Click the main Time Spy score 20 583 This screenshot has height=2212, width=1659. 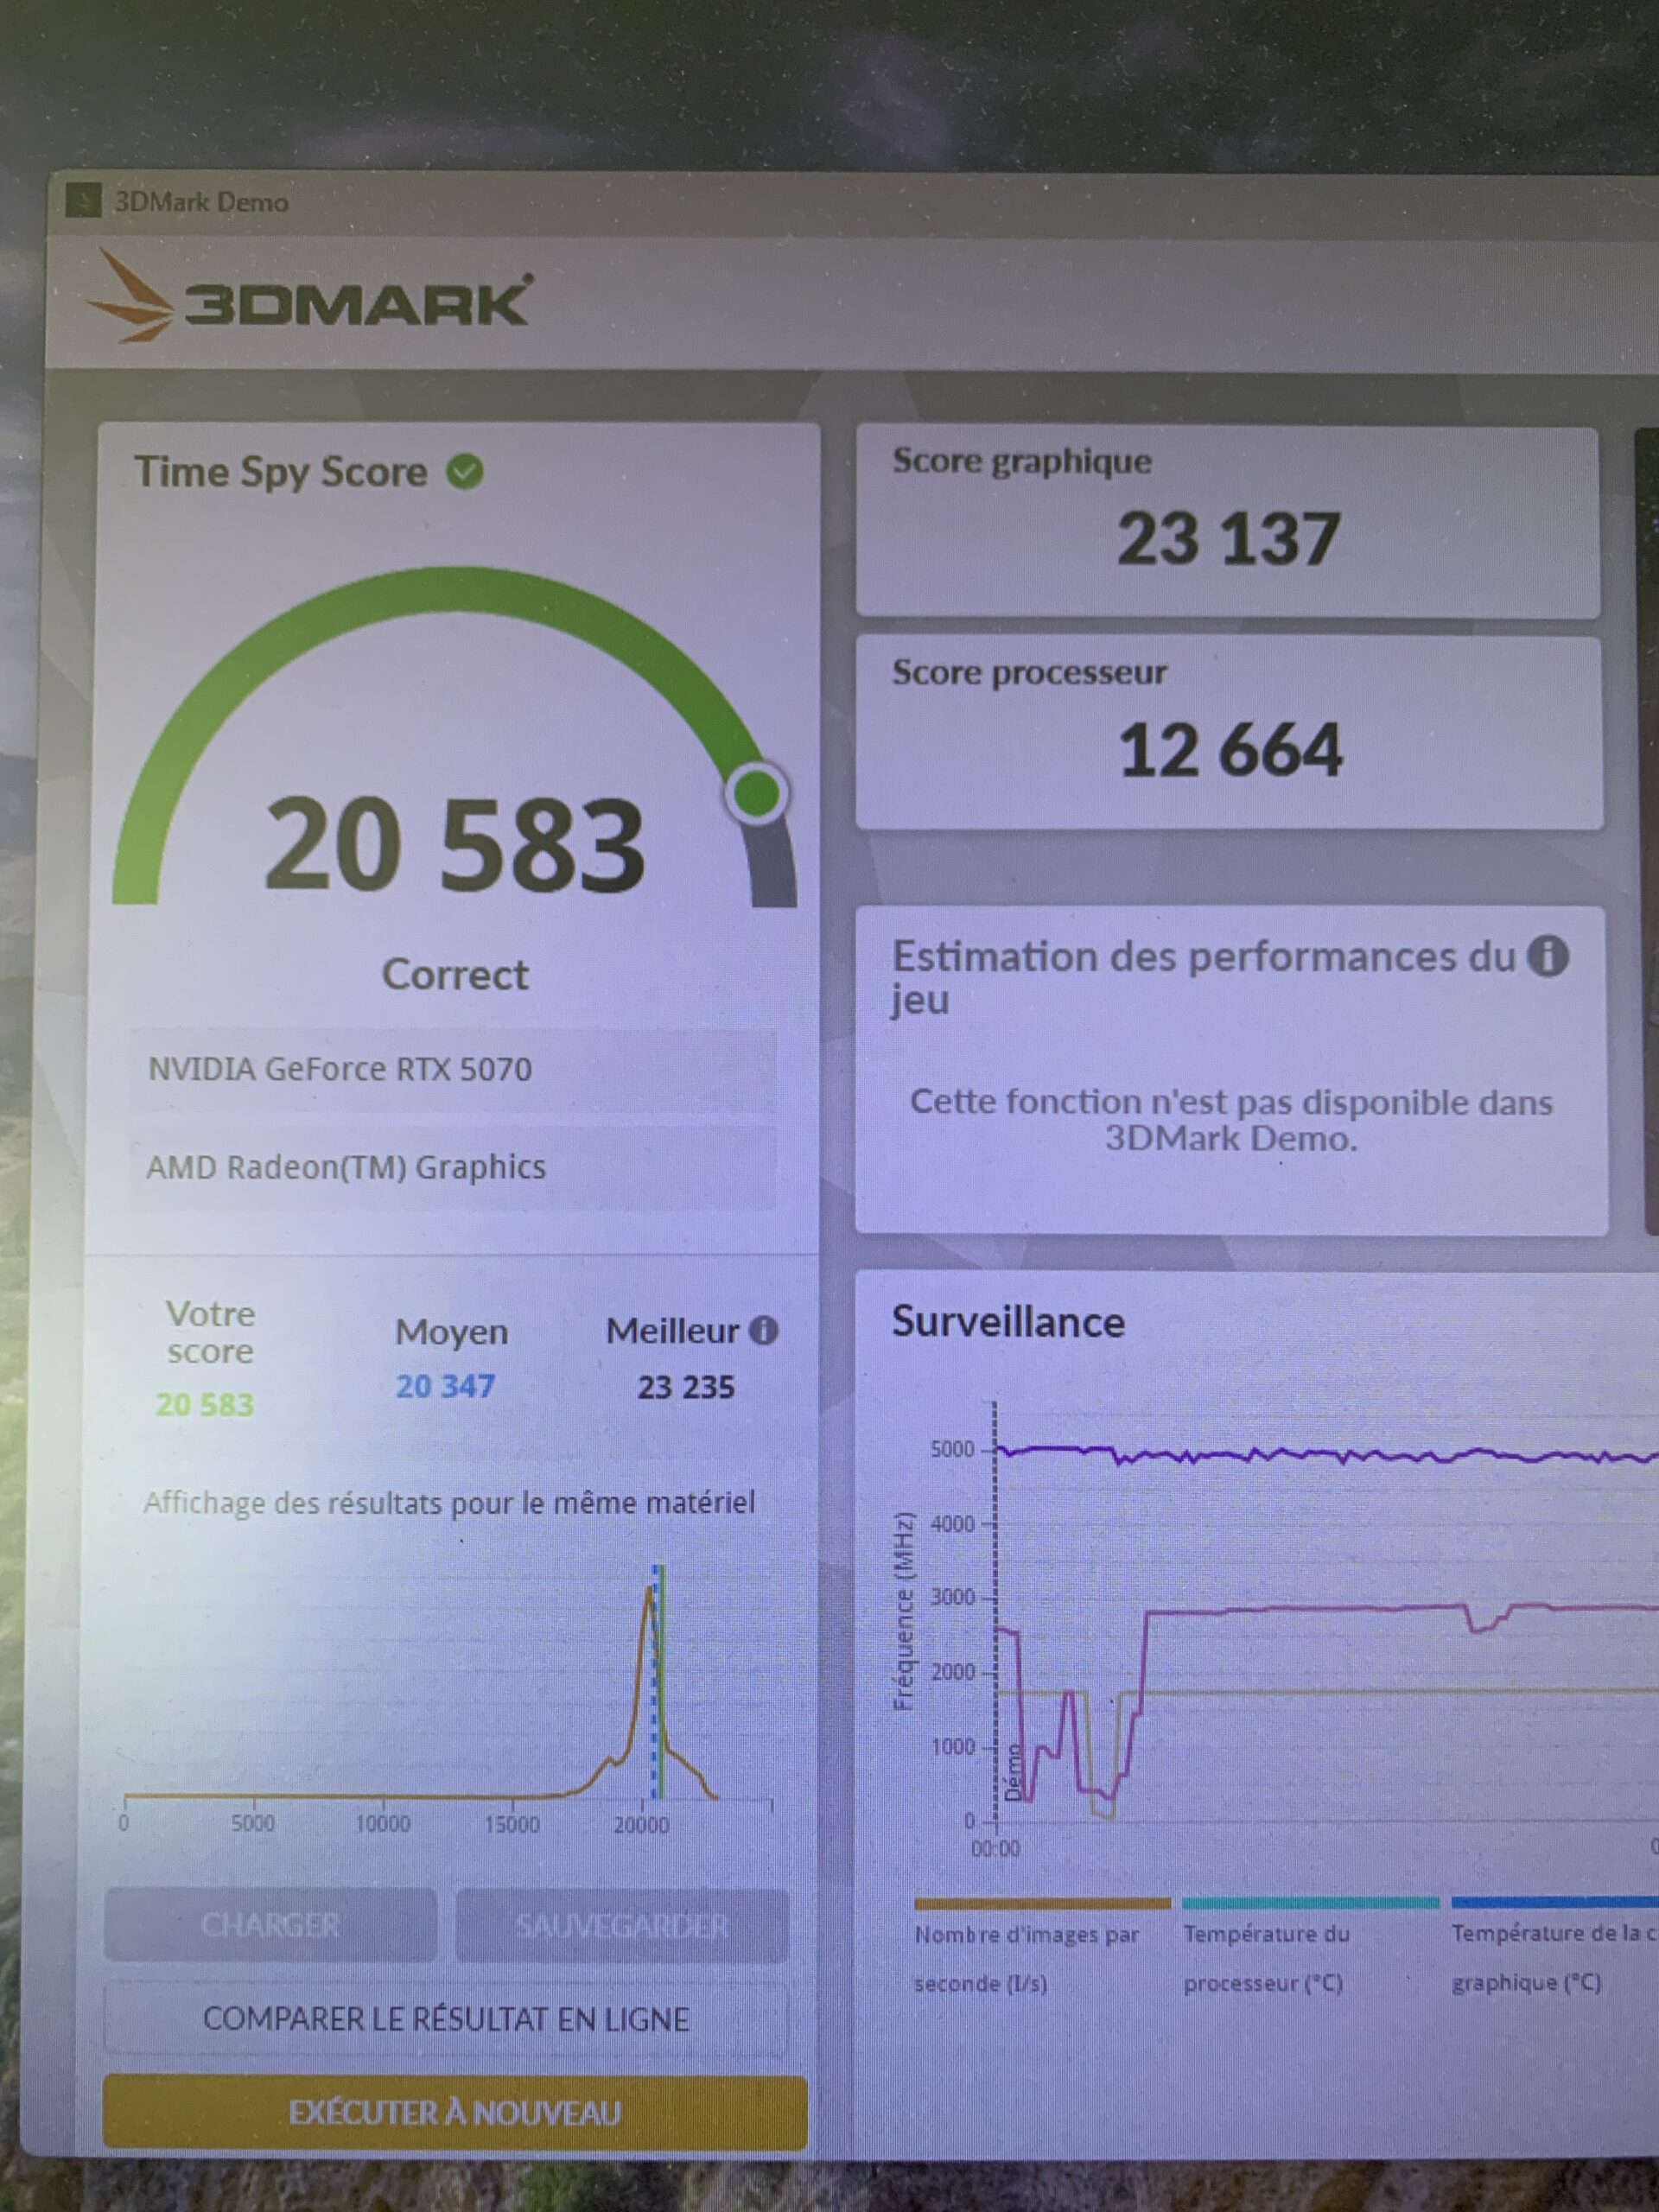(455, 845)
